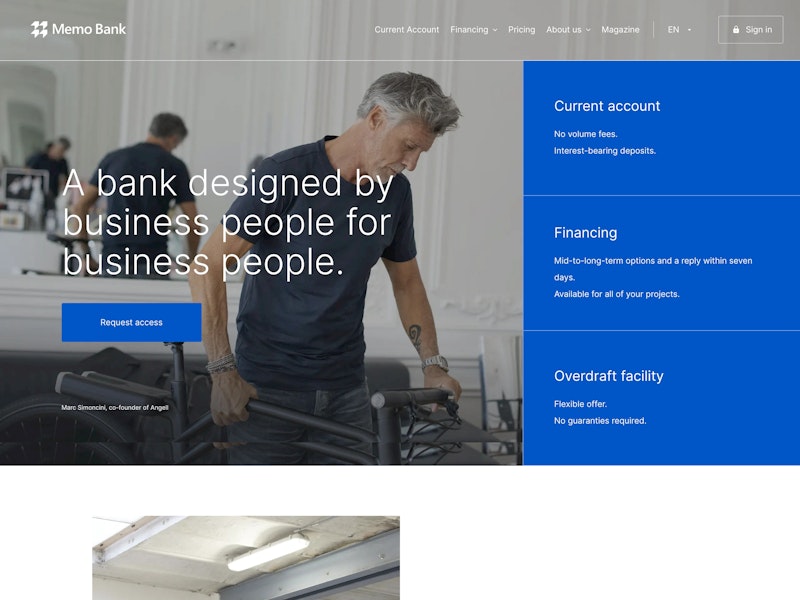Open the Current Account nav item
This screenshot has width=800, height=600.
[407, 30]
